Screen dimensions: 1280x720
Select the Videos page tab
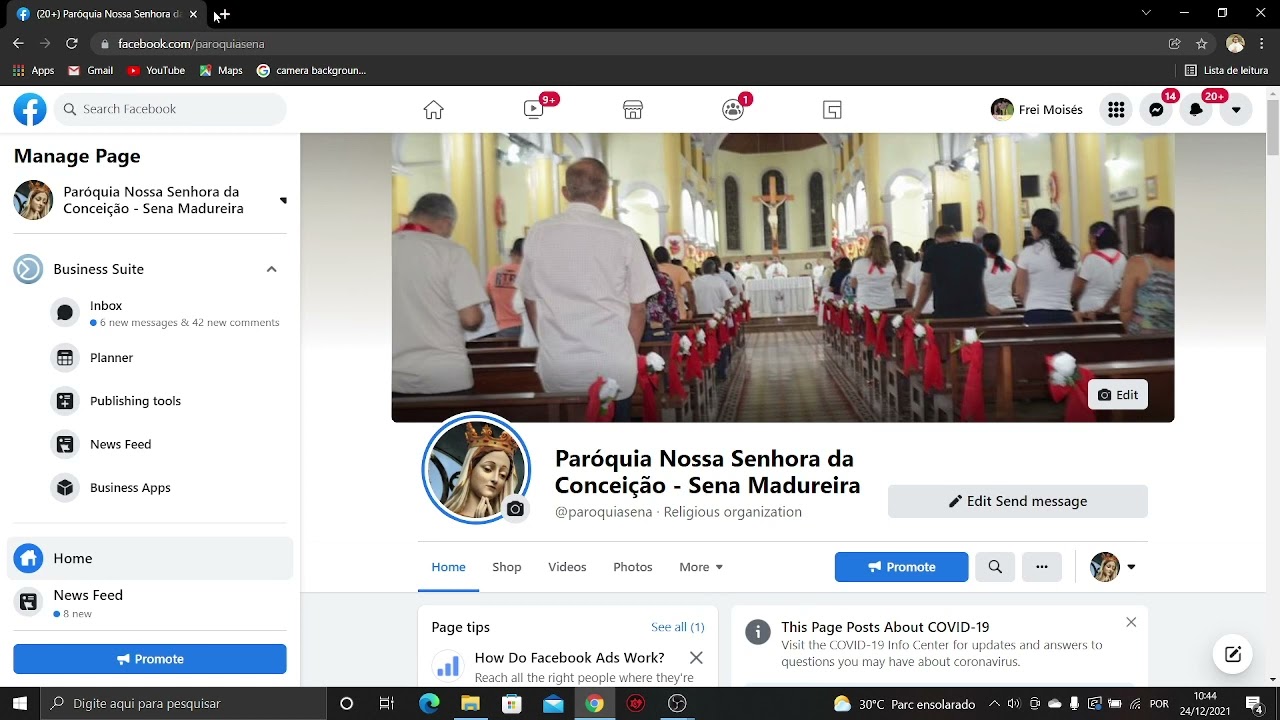[567, 567]
